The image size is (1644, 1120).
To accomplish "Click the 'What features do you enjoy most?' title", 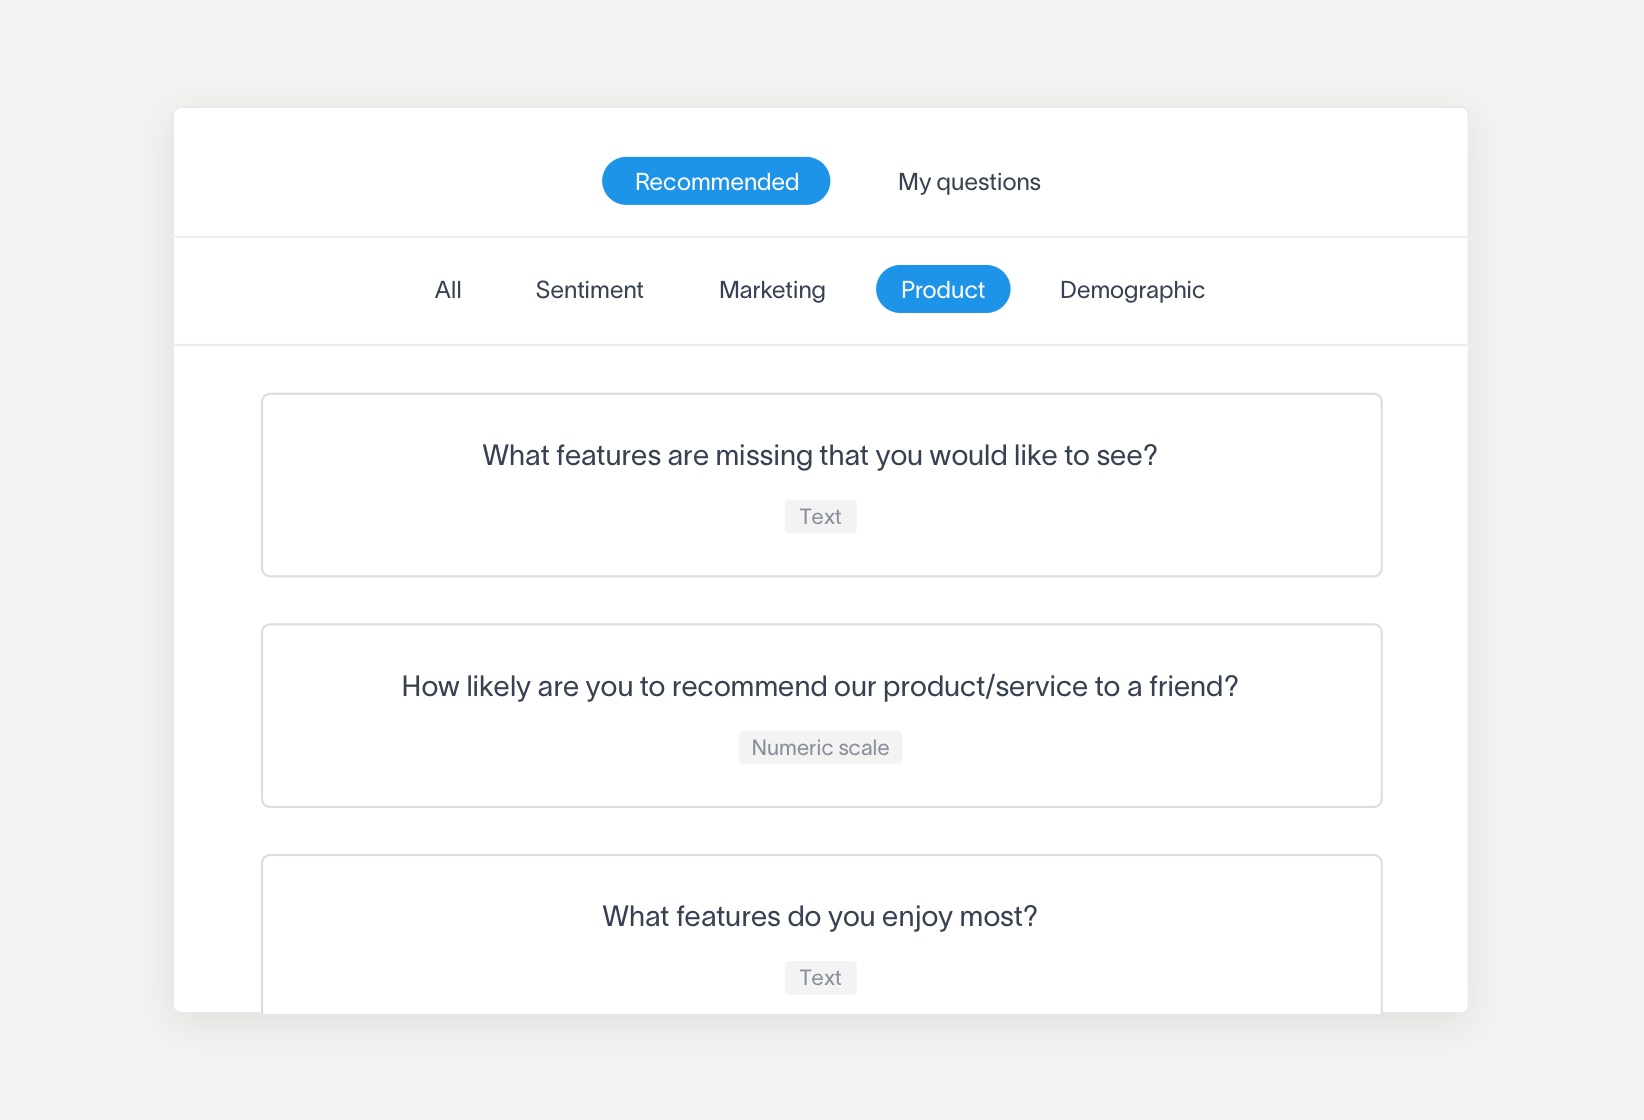I will point(820,917).
